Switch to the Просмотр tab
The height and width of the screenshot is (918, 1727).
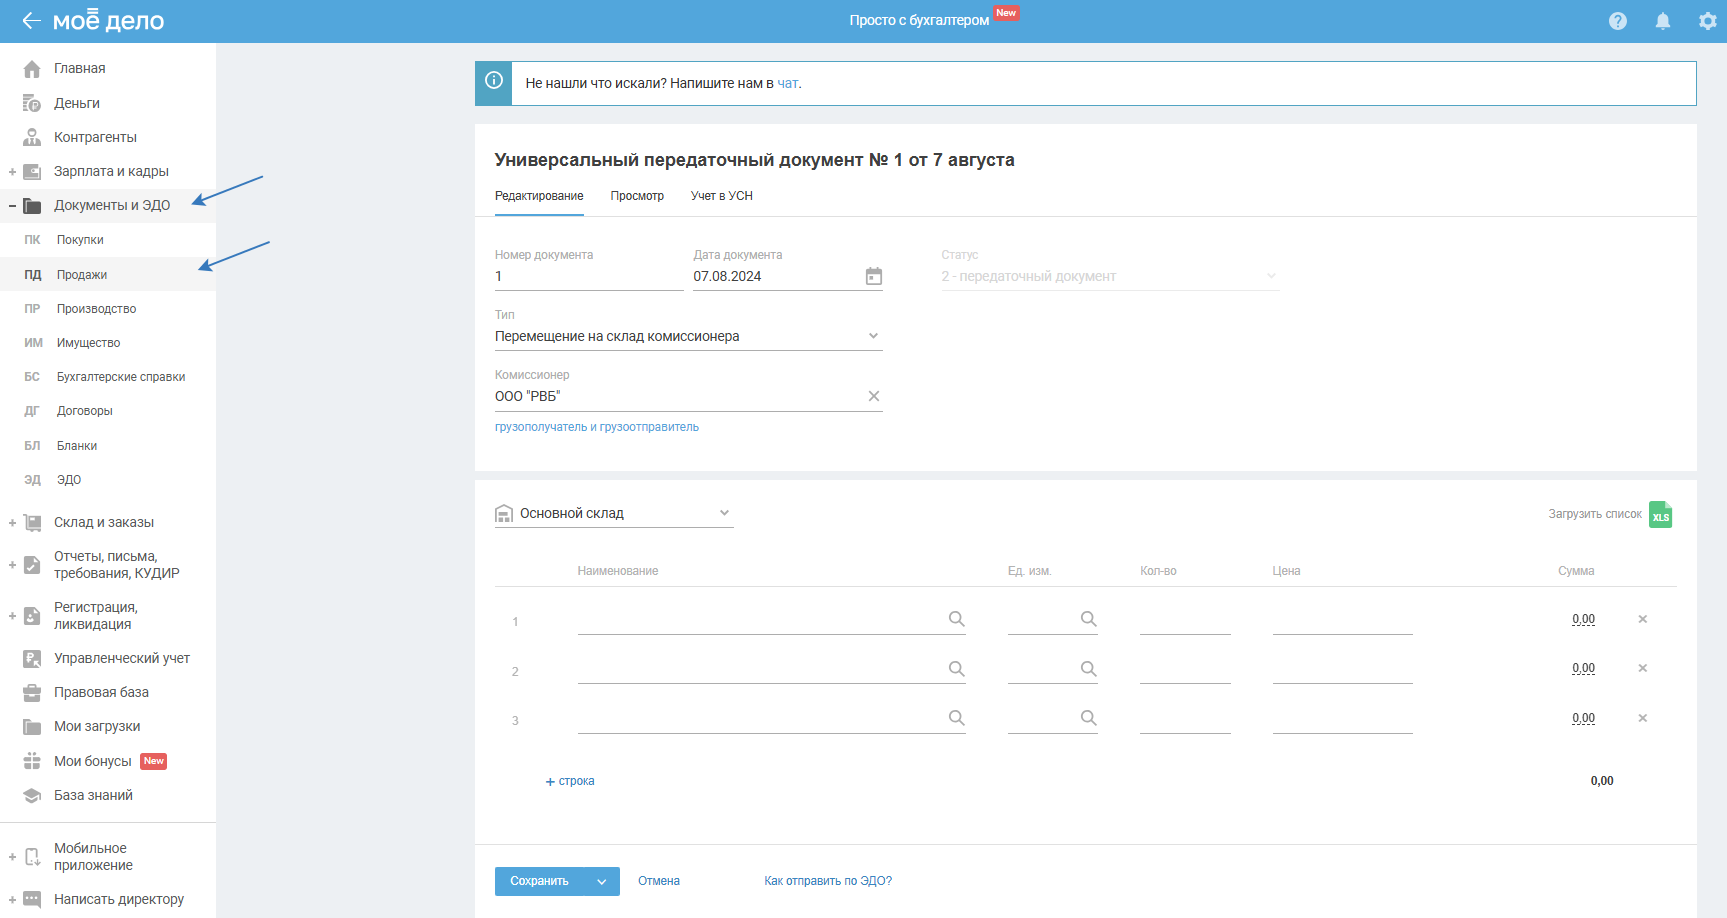pyautogui.click(x=637, y=196)
